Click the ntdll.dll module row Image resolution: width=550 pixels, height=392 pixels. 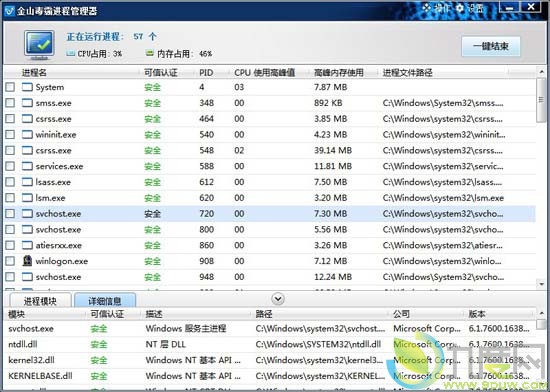point(269,344)
